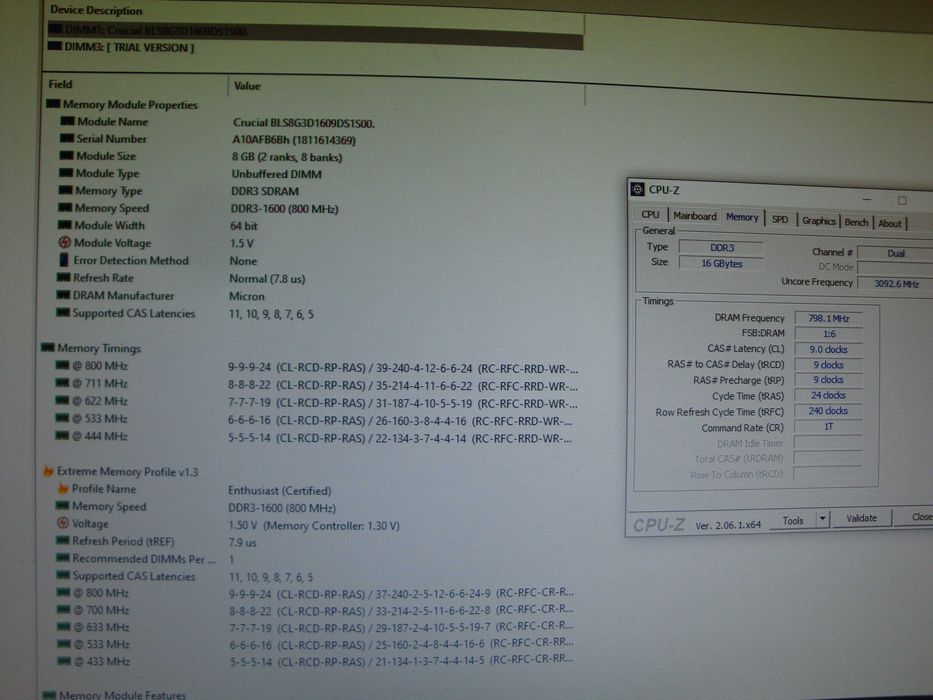933x700 pixels.
Task: Click the Refresh Rate chip icon
Action: [63, 277]
